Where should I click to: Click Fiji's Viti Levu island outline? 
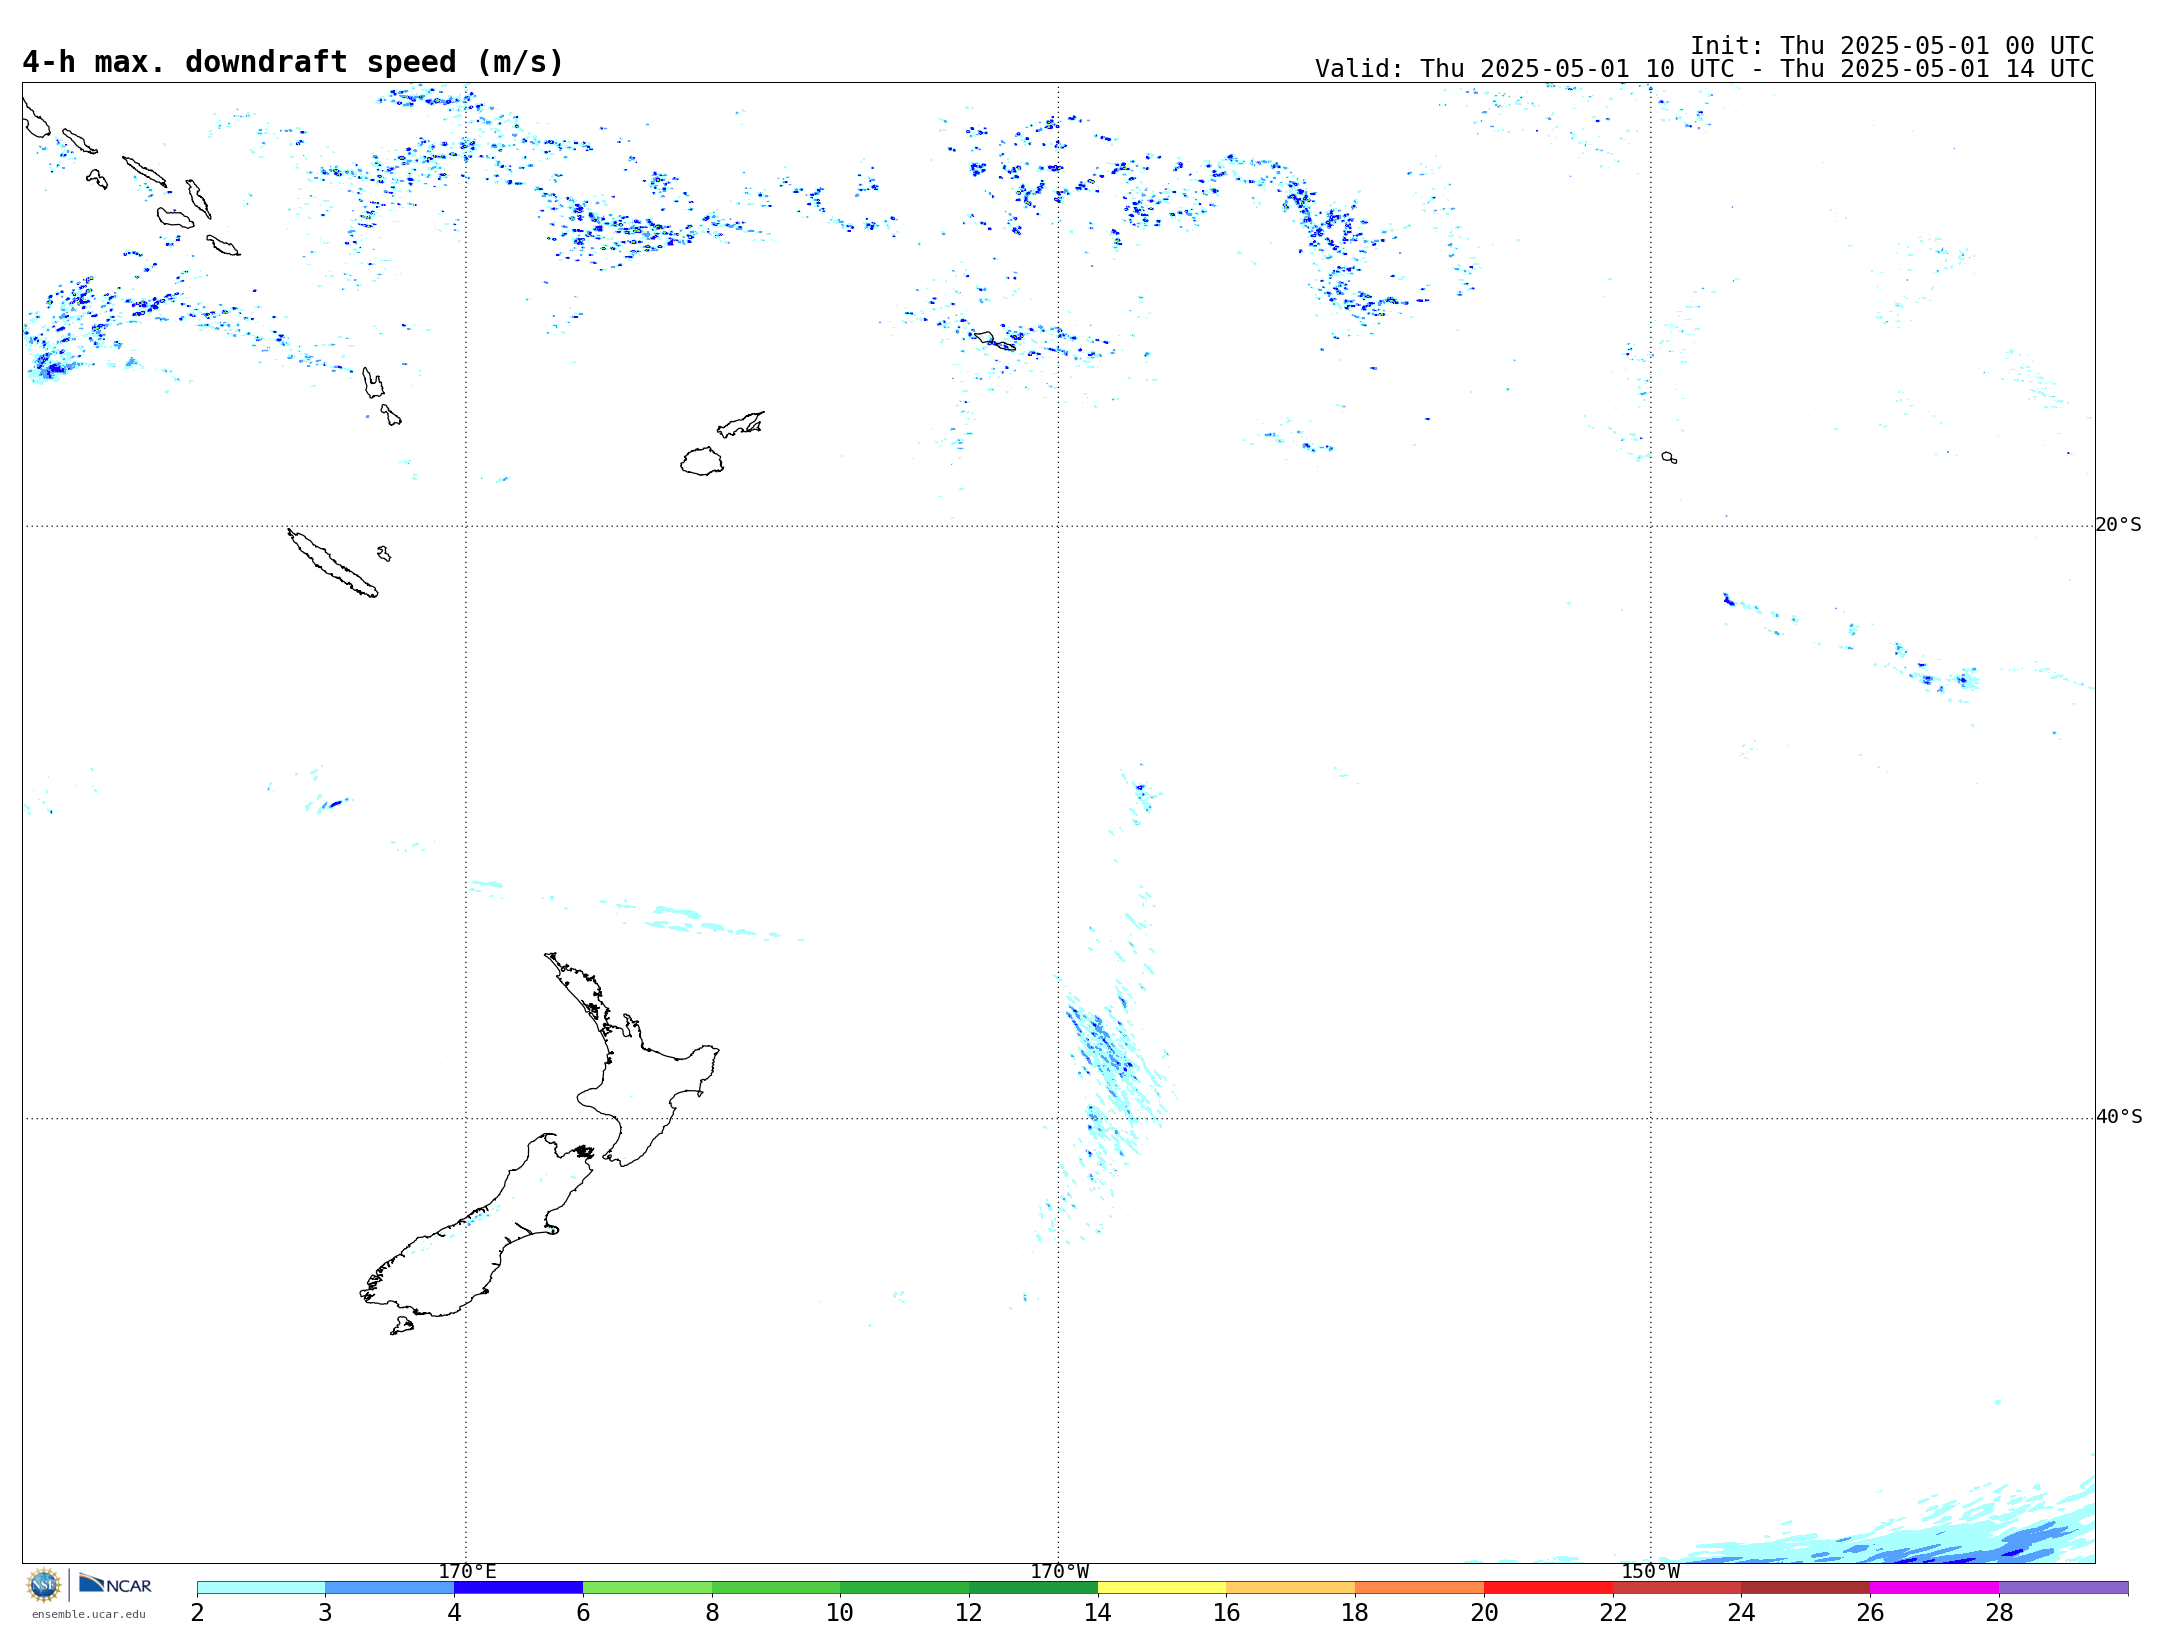pos(702,462)
